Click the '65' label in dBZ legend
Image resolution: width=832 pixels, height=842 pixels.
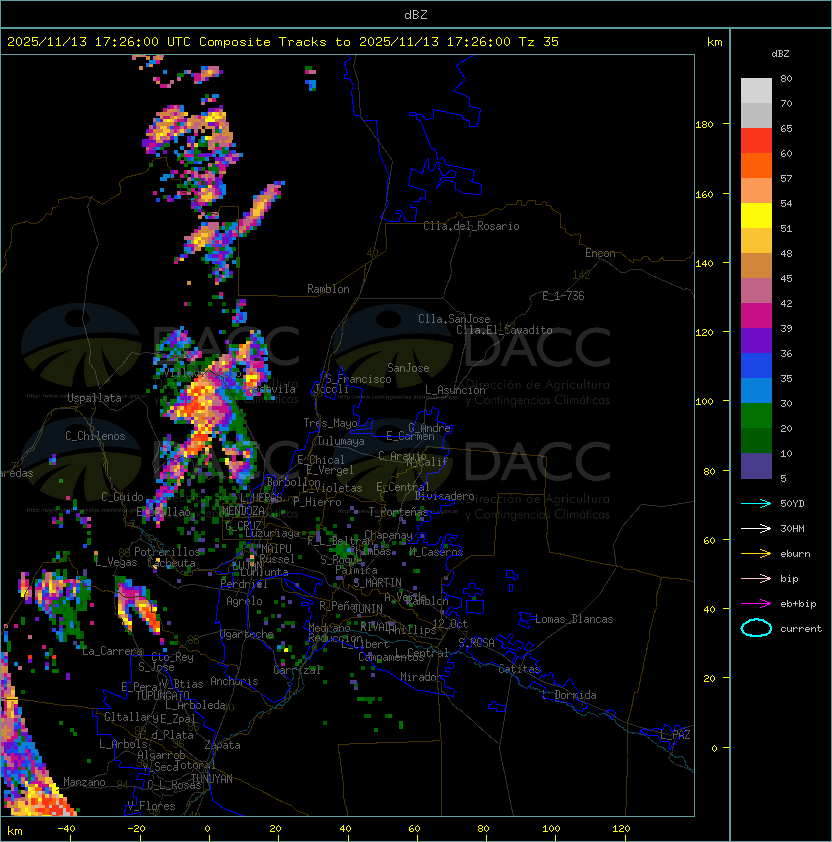[786, 128]
